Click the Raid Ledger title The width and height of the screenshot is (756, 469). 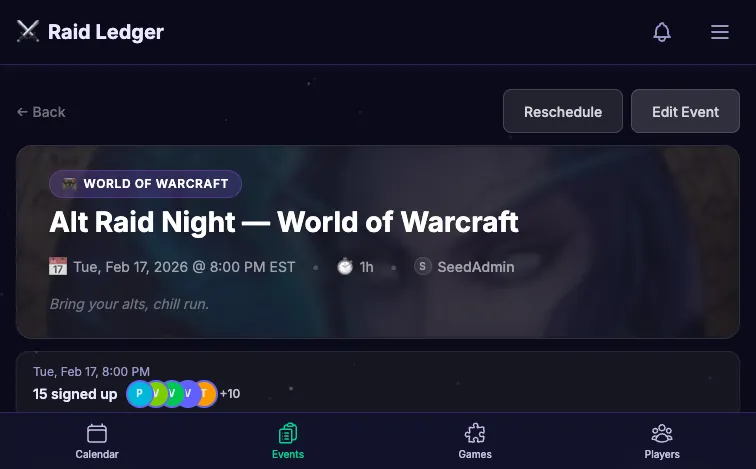[106, 32]
